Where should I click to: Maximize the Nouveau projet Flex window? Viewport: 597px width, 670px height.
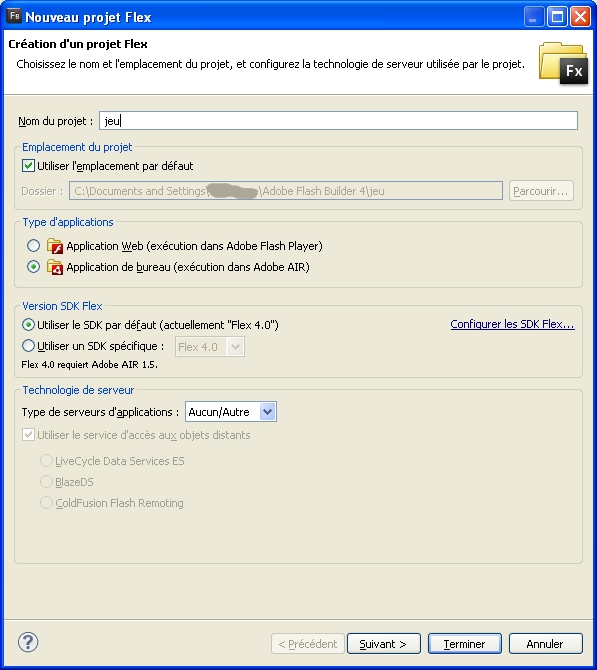tap(557, 17)
